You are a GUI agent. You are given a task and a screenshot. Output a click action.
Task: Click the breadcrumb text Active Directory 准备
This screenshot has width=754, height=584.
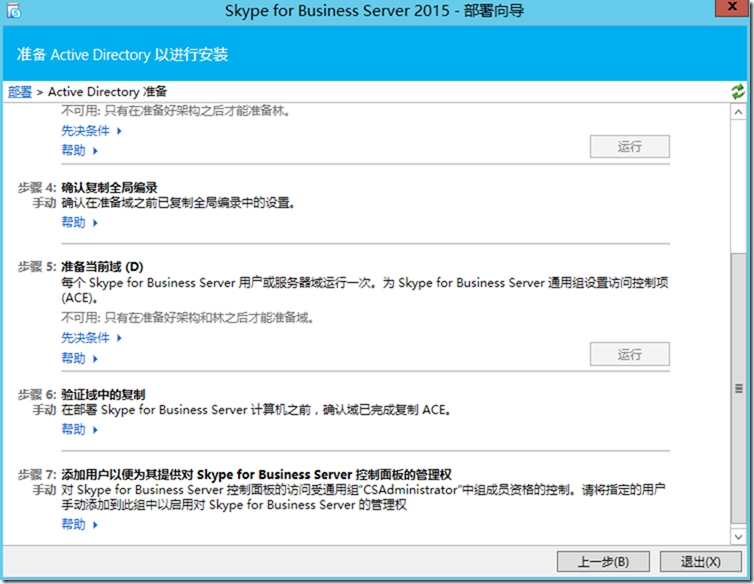pos(108,91)
